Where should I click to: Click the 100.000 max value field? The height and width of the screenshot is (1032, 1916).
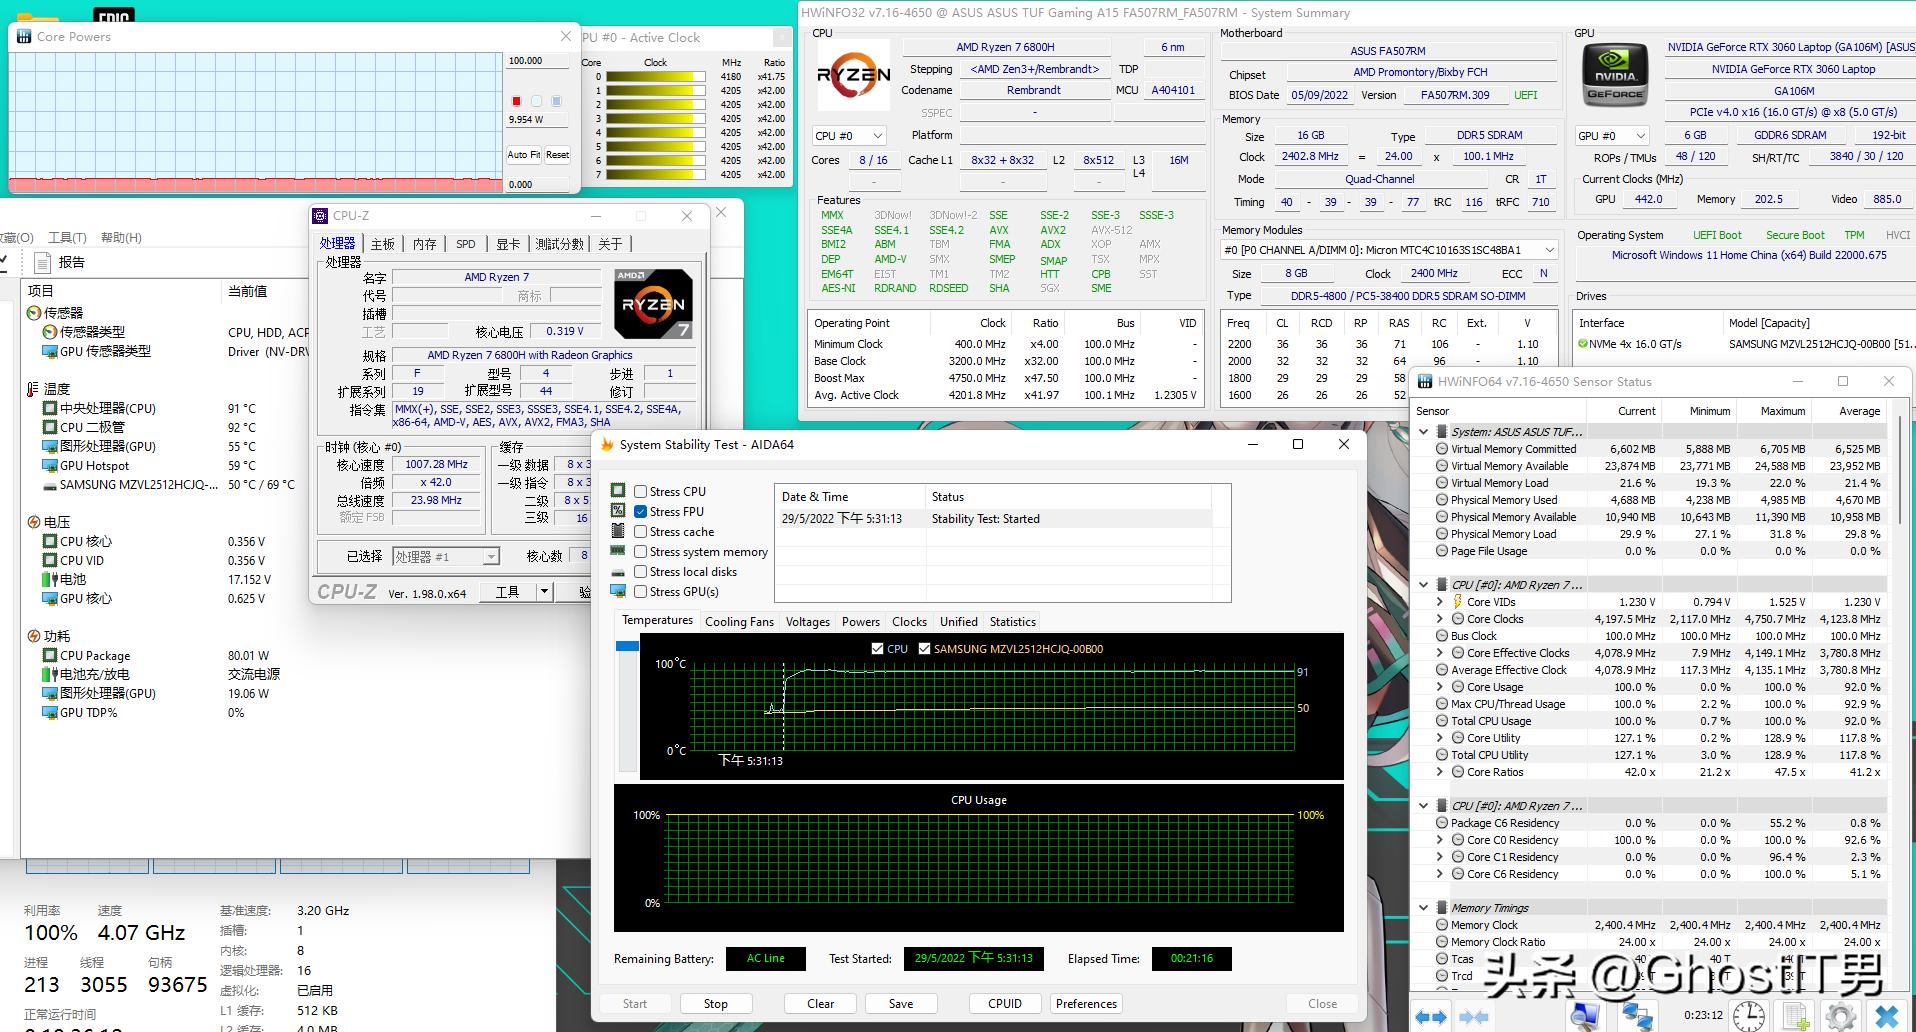[x=538, y=61]
